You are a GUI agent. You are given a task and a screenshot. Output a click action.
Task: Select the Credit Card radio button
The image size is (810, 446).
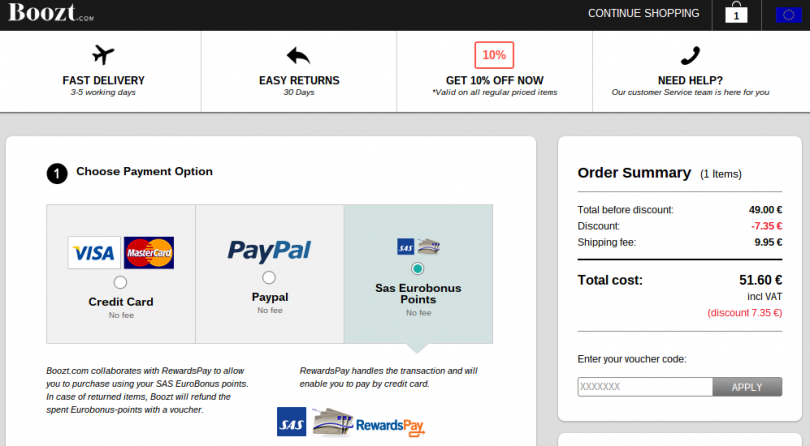(x=120, y=282)
